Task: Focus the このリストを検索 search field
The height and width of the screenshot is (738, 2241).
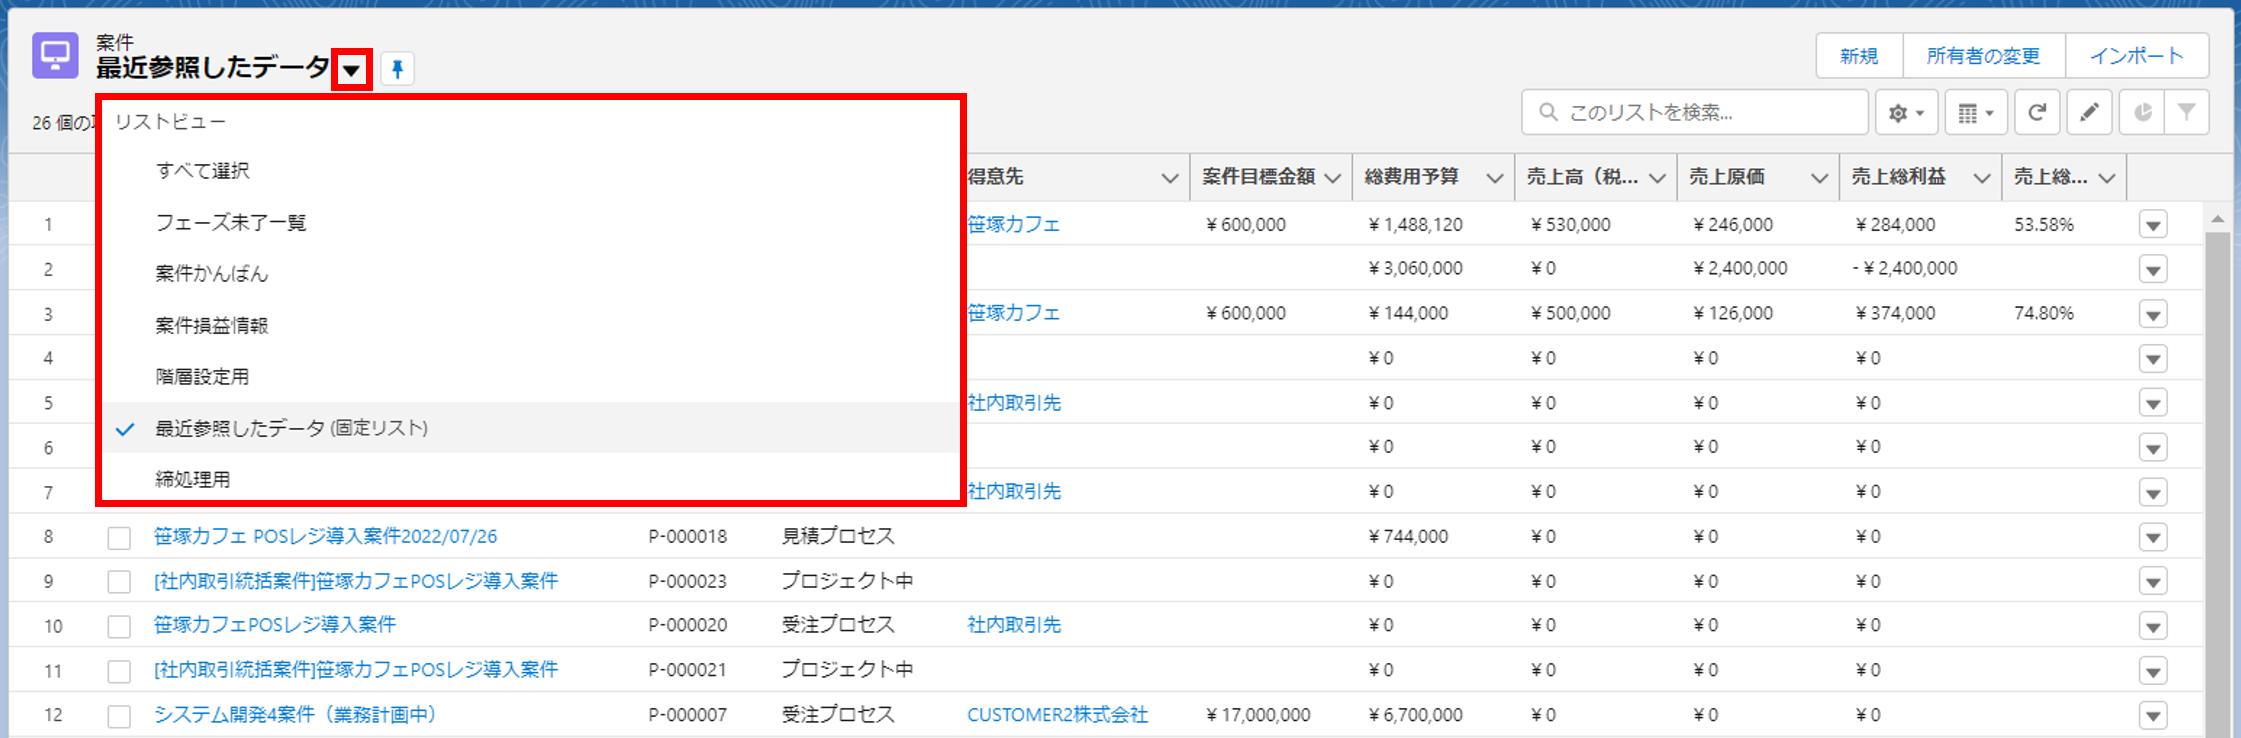Action: tap(1695, 112)
